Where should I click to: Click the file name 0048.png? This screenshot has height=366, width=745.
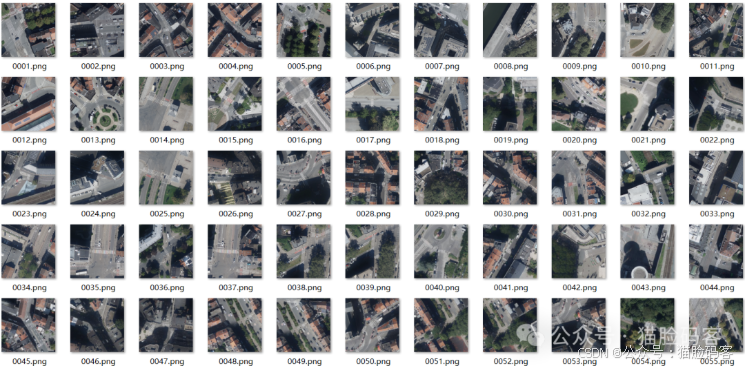pos(235,362)
